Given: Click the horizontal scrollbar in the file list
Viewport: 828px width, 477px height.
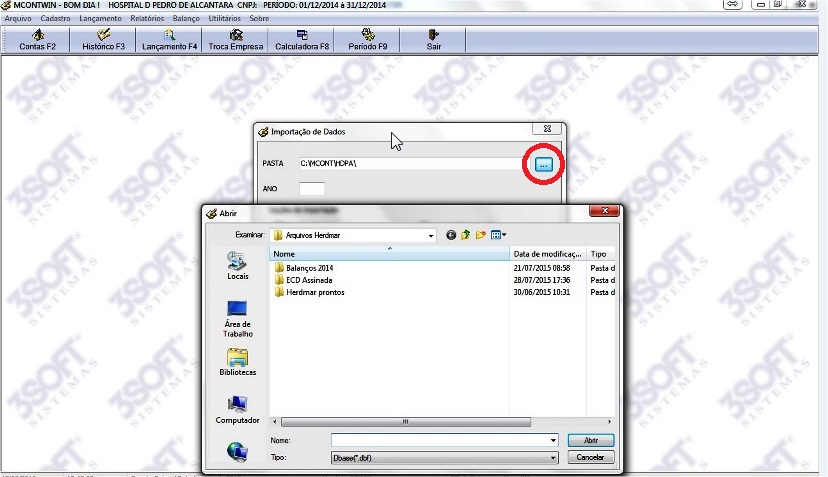Looking at the screenshot, I should coord(406,422).
